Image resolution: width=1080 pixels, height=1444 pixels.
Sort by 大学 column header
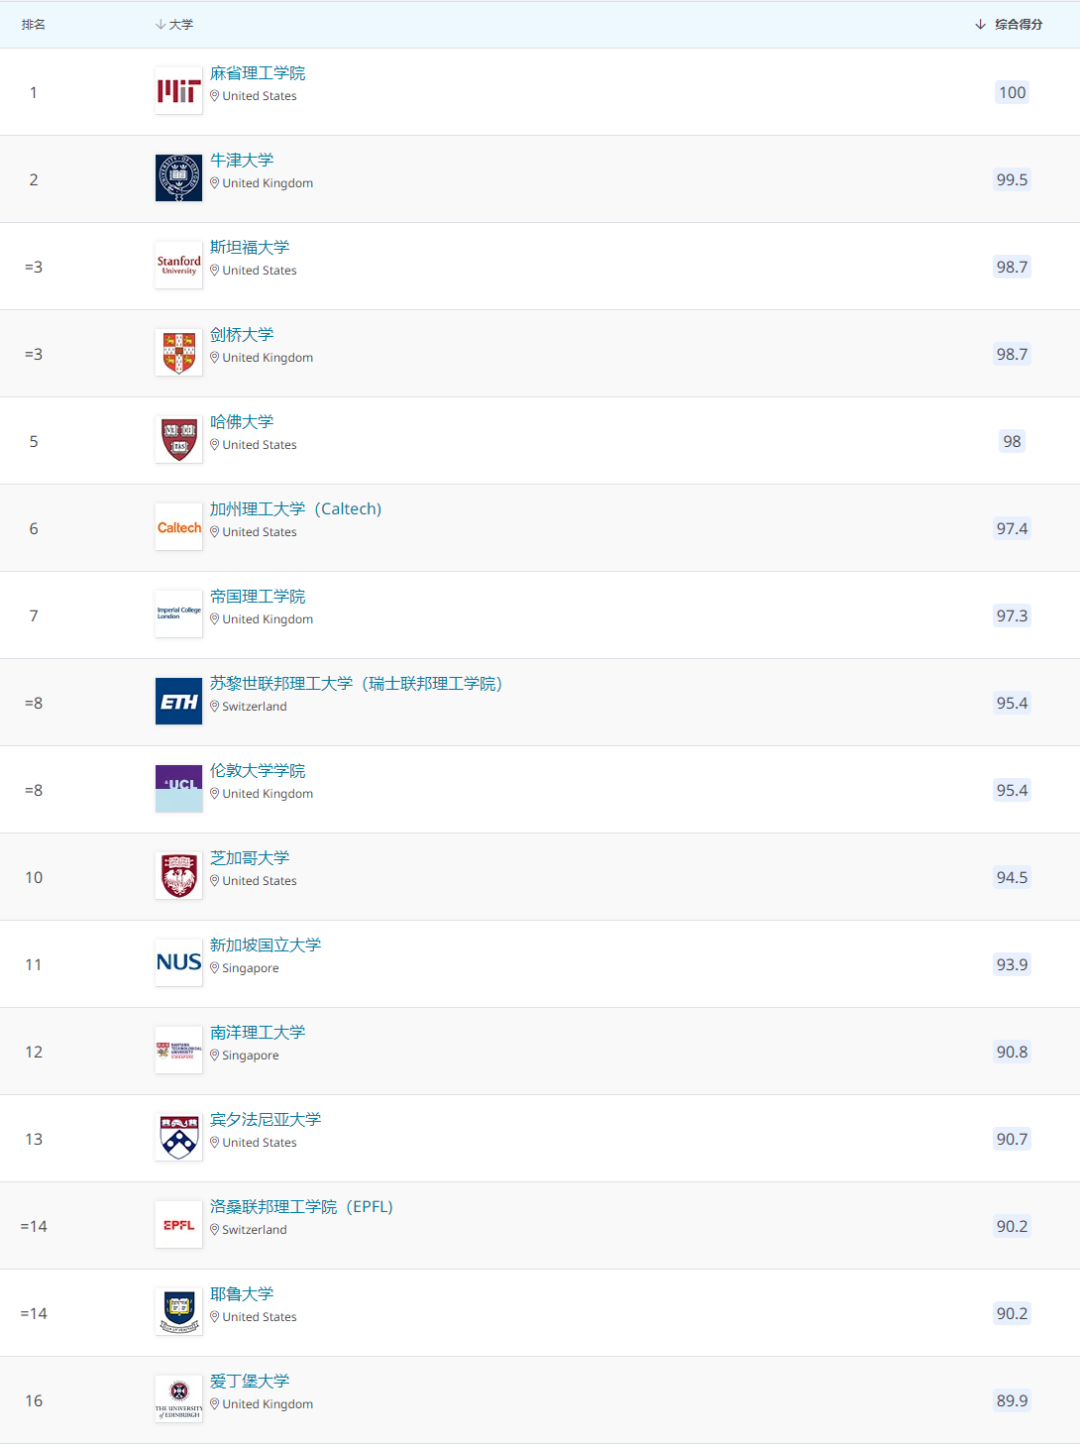tap(174, 24)
